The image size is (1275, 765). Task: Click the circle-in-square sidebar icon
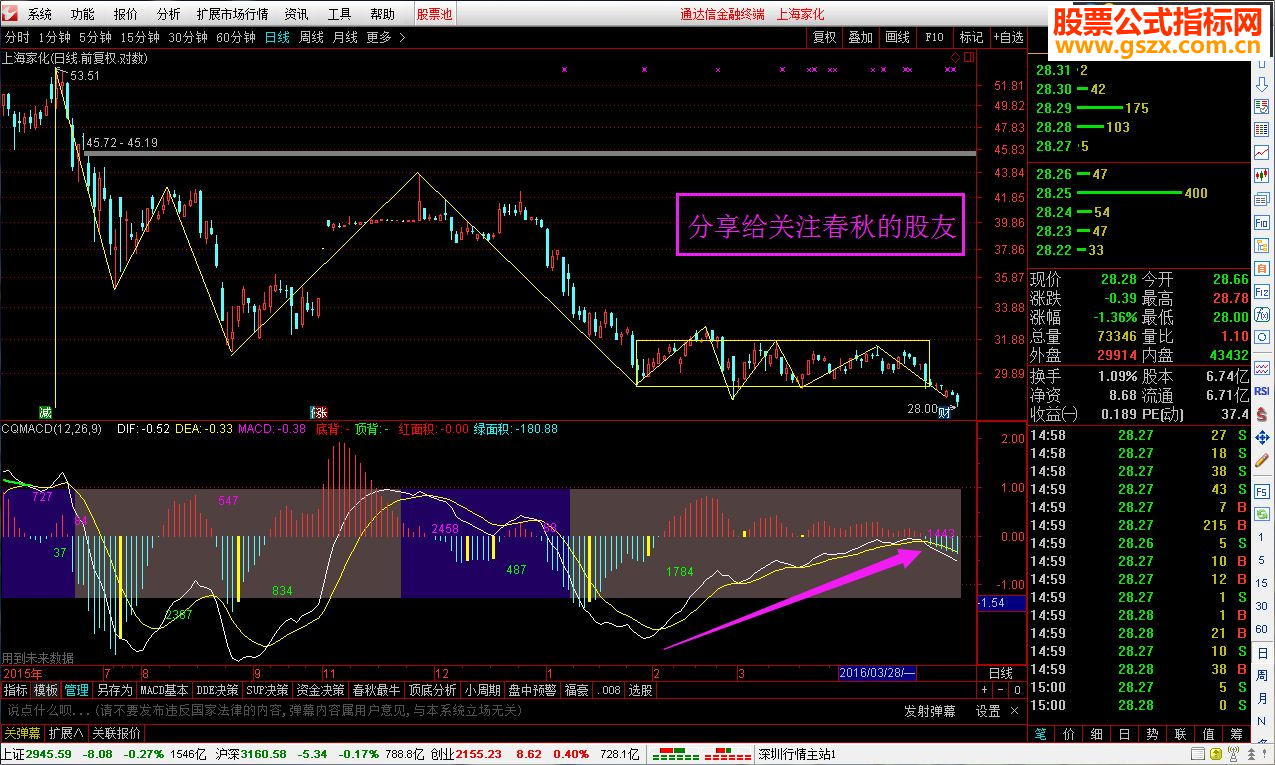click(x=1262, y=336)
